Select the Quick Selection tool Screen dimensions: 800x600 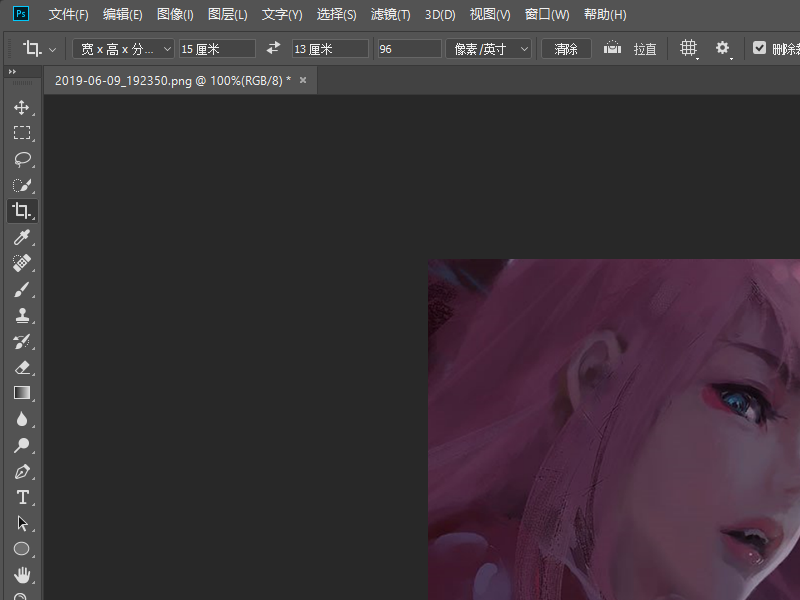21,185
